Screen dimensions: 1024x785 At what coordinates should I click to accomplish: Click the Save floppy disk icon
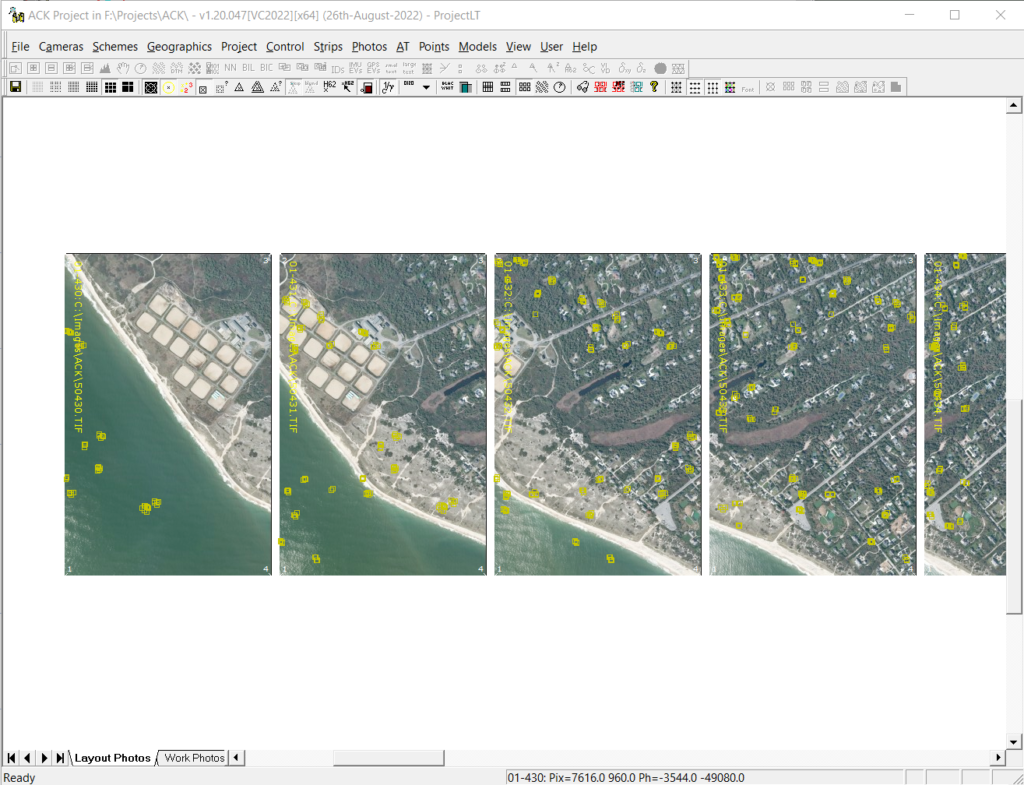(x=16, y=87)
